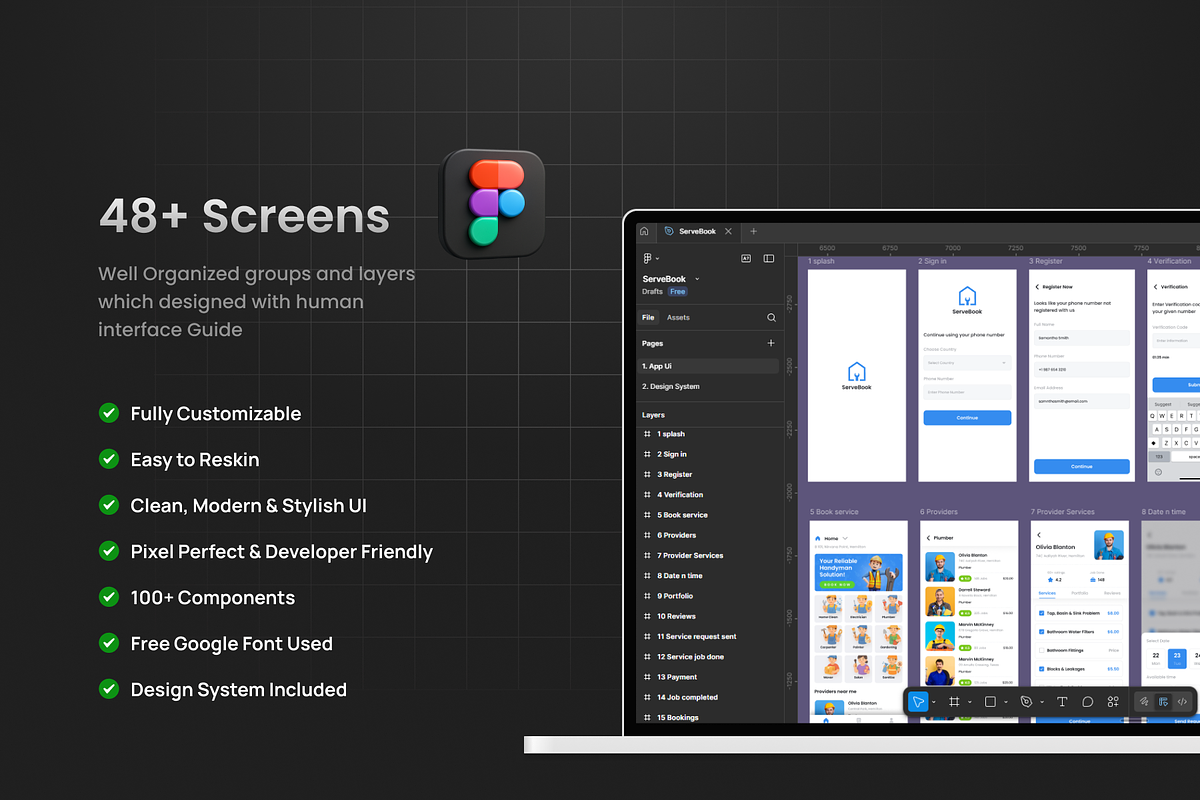Image resolution: width=1200 pixels, height=800 pixels.
Task: Open a new tab with the plus icon
Action: coord(754,231)
